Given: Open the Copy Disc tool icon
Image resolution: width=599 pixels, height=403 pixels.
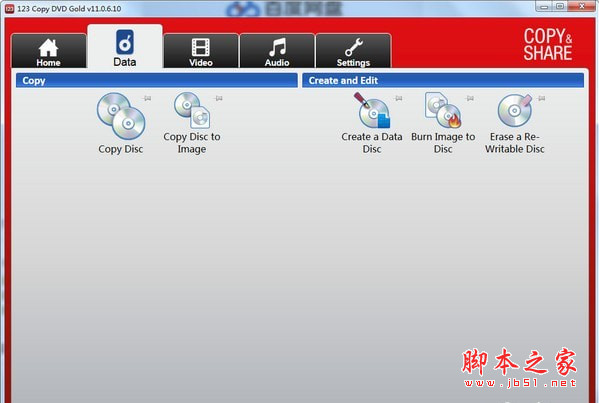Looking at the screenshot, I should [x=121, y=116].
